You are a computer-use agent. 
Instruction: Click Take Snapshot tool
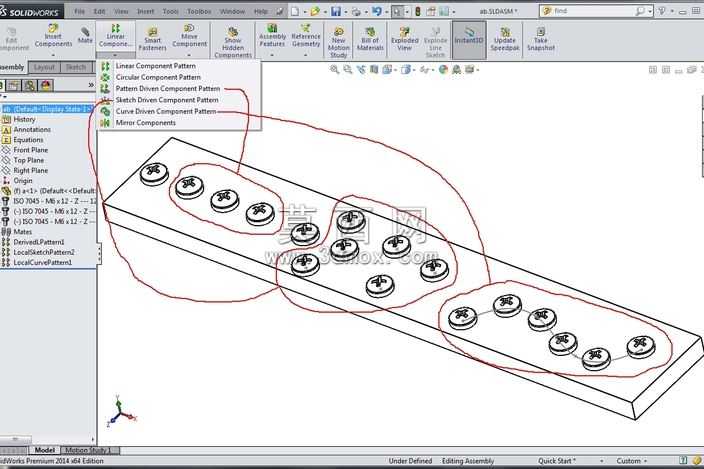541,39
